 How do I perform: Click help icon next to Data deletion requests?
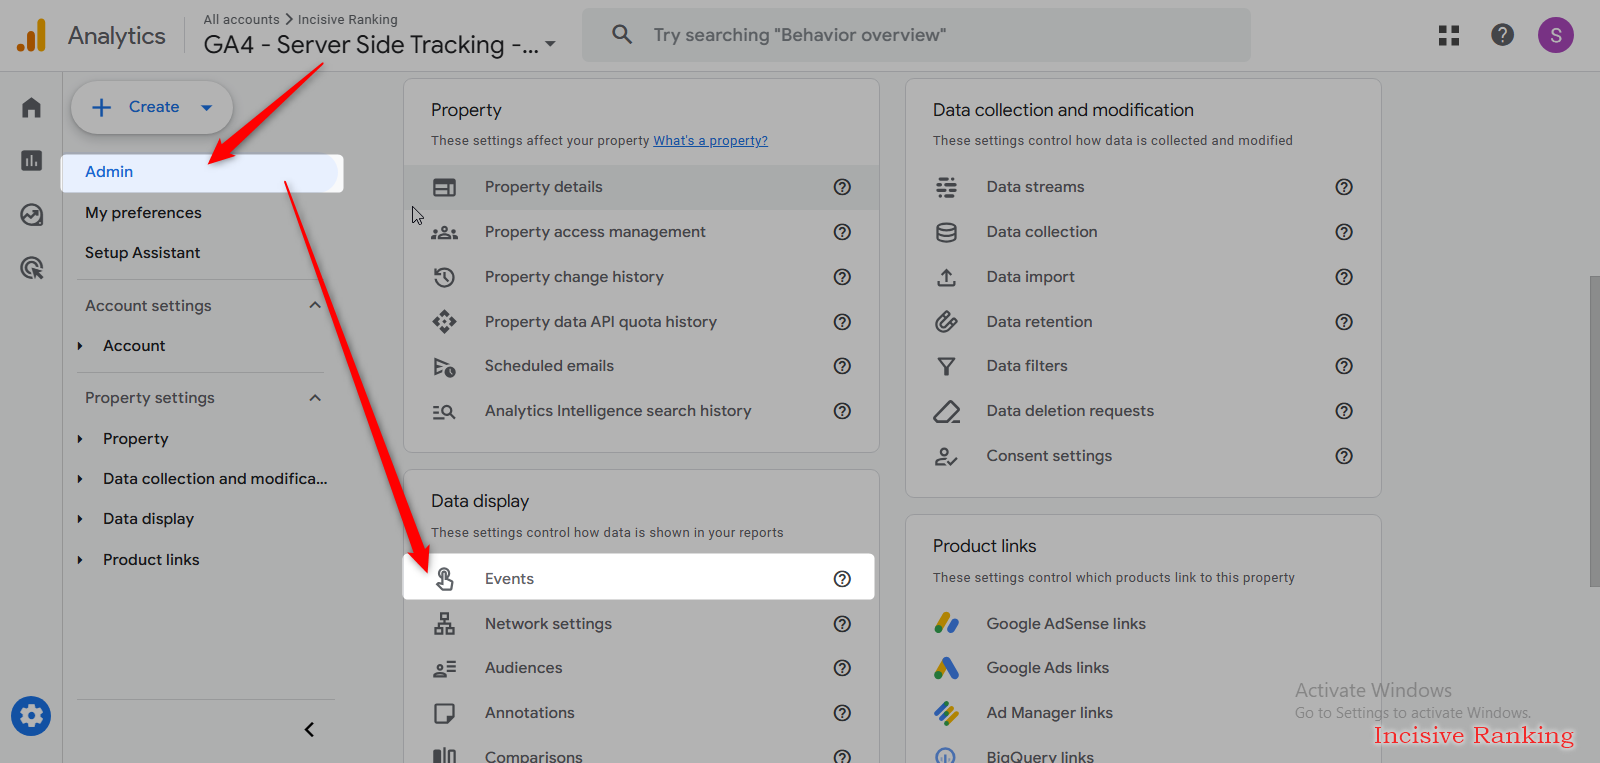(x=1344, y=411)
